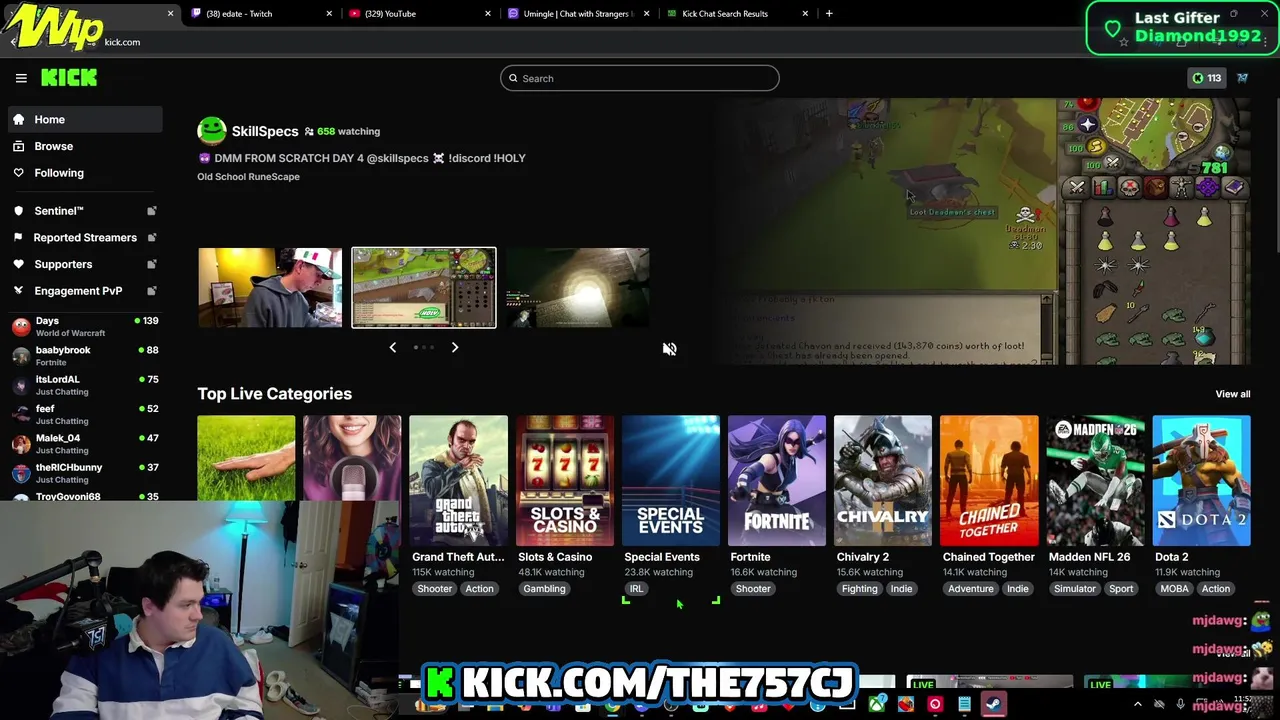
Task: Click Simulator tag under Madden NFL 26
Action: click(1075, 589)
